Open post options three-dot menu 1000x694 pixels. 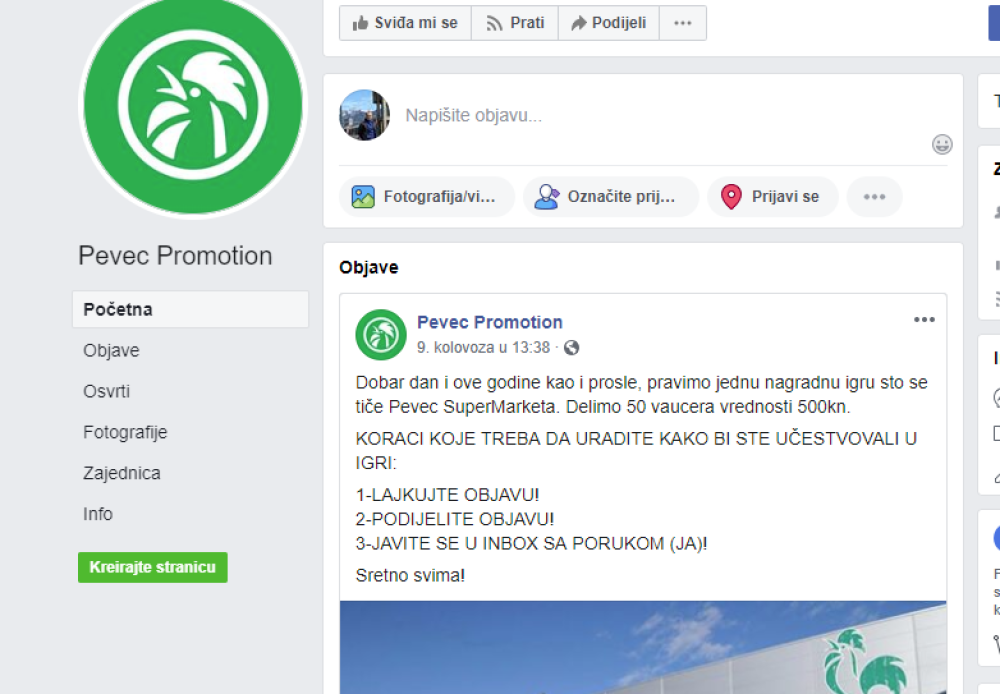point(924,320)
